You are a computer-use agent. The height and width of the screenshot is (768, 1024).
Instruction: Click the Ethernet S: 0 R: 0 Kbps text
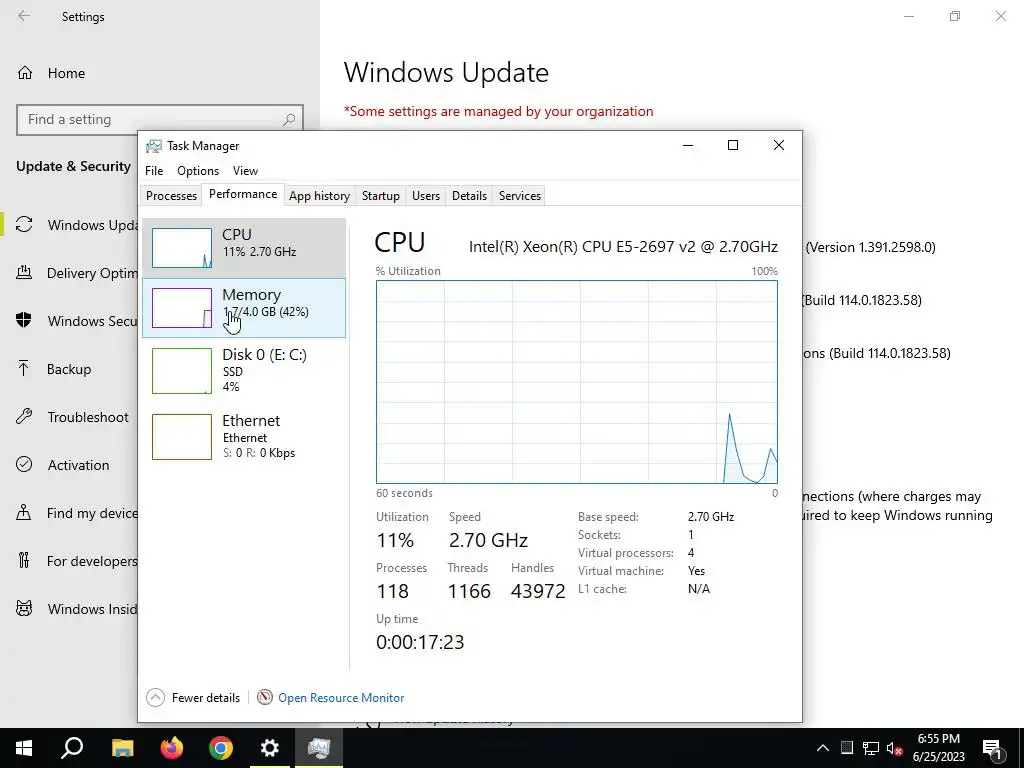(259, 453)
